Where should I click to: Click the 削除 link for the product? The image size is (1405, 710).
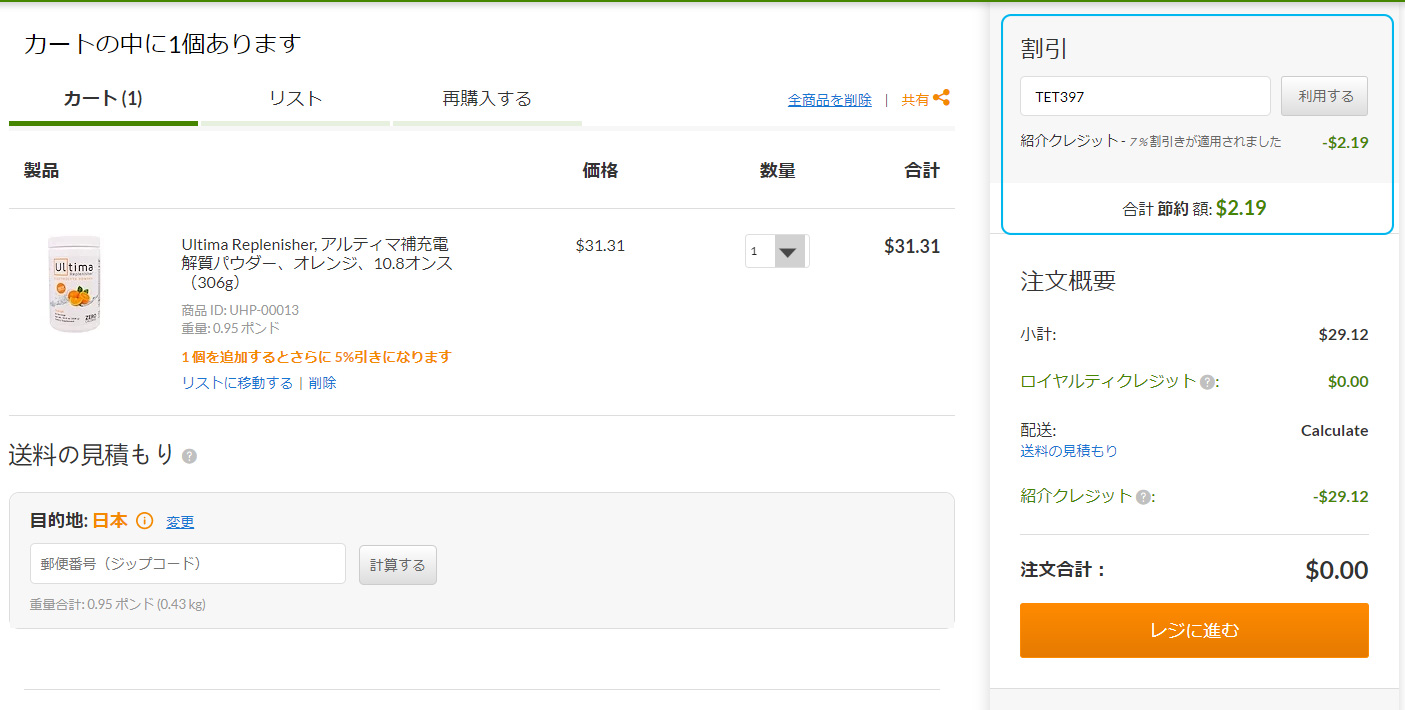click(323, 383)
